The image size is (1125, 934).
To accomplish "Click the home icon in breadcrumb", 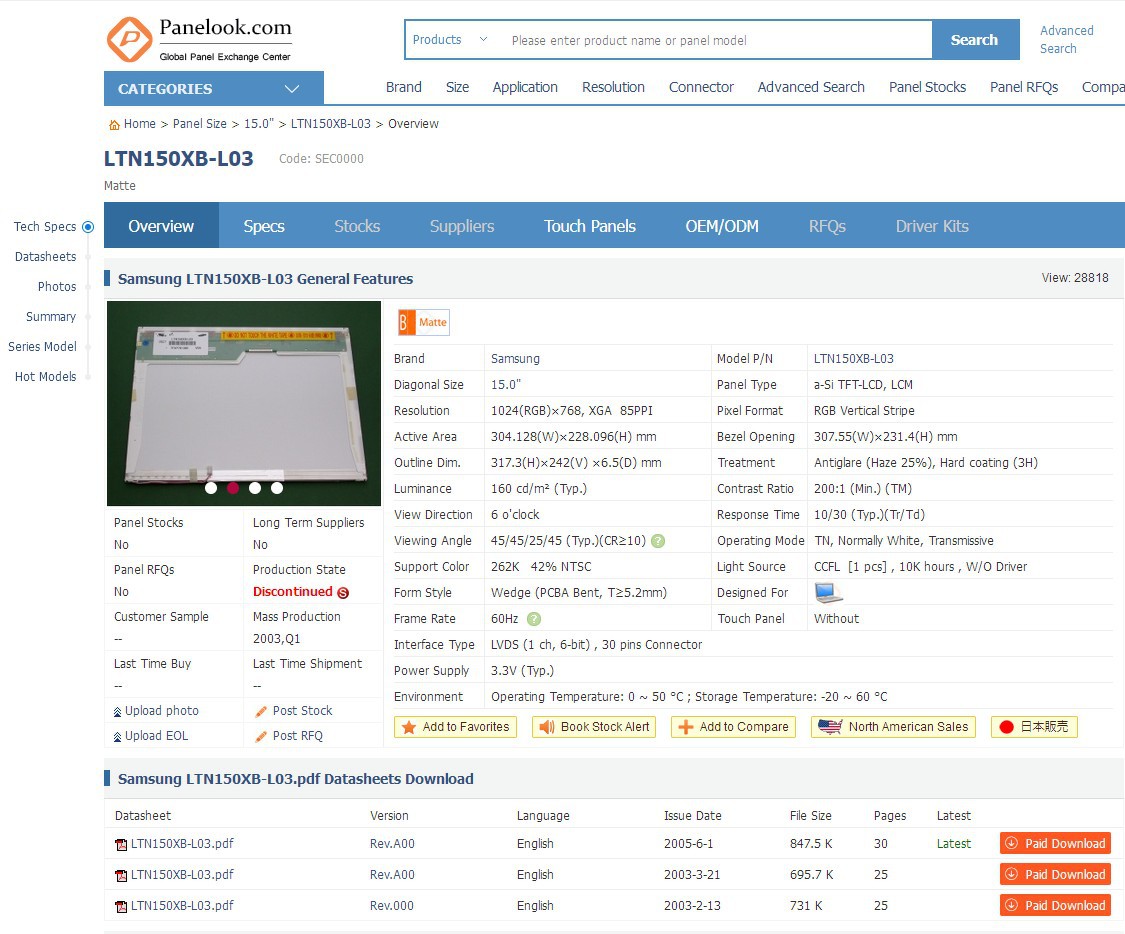I will [114, 125].
